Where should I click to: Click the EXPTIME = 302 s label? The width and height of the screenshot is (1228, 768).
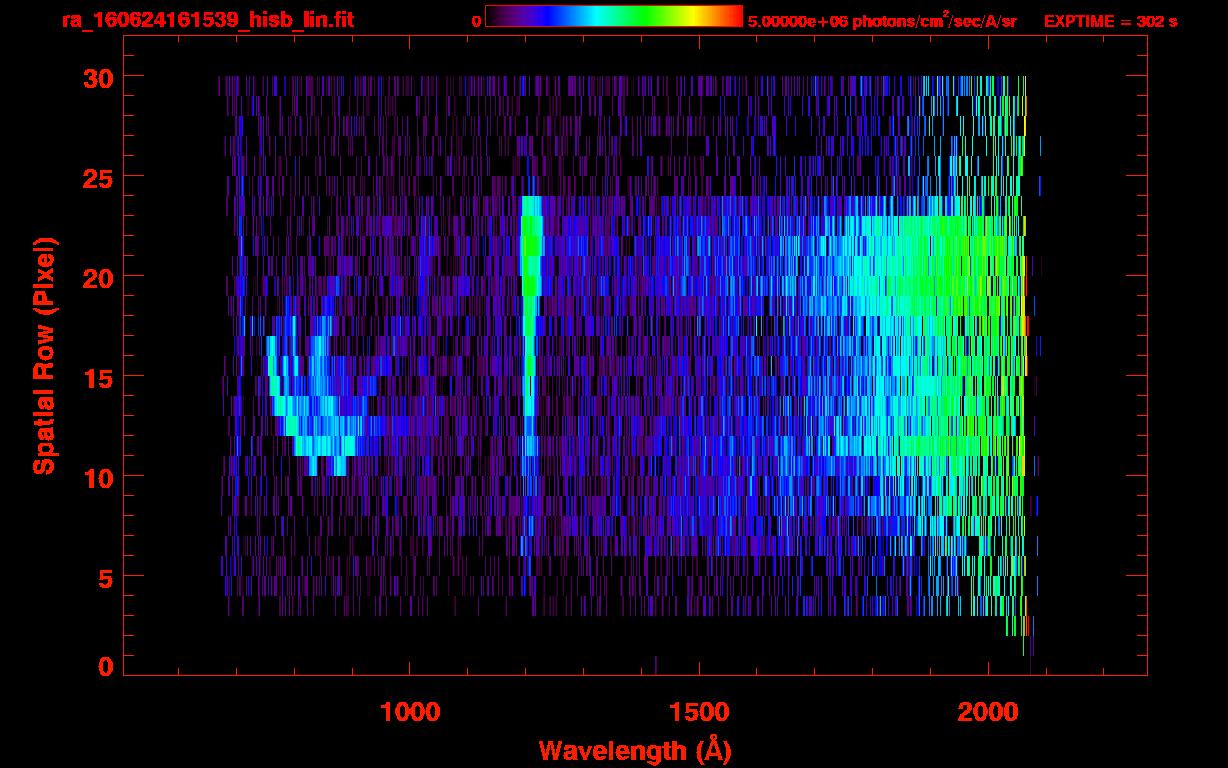1110,21
